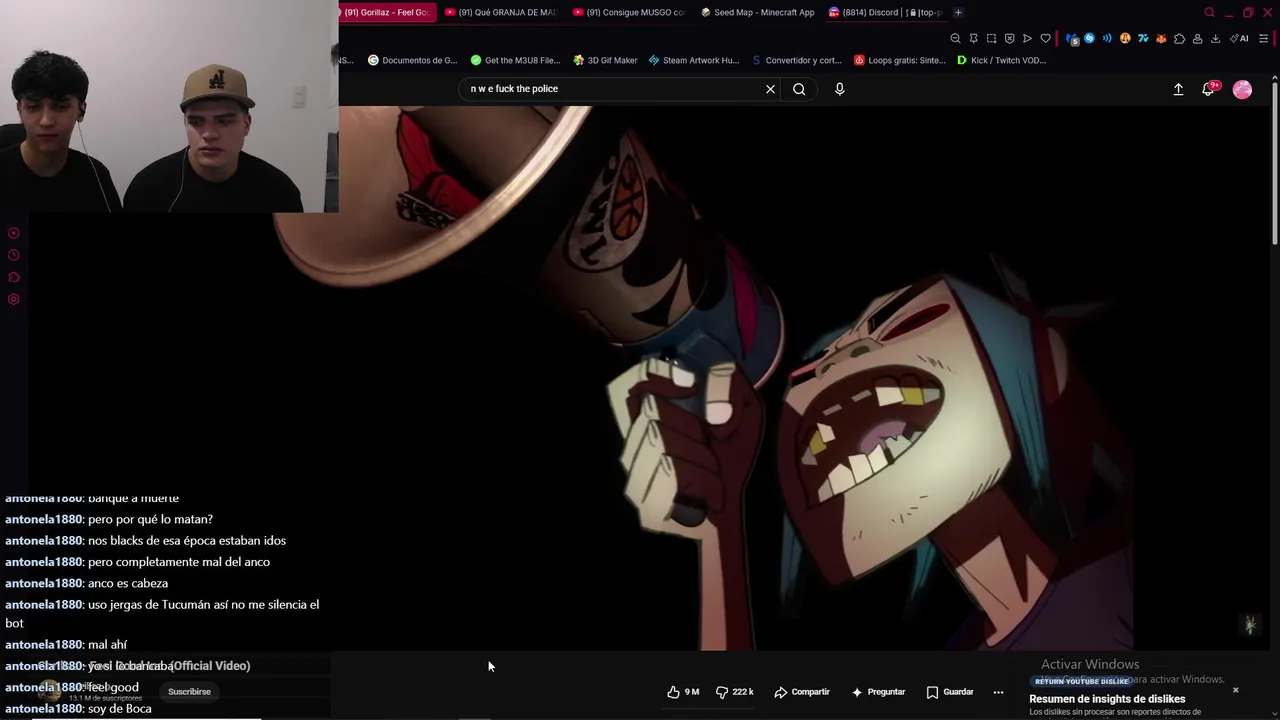Screen dimensions: 1280x720
Task: Open the Steam Artwork Hu... bookmark
Action: [694, 60]
